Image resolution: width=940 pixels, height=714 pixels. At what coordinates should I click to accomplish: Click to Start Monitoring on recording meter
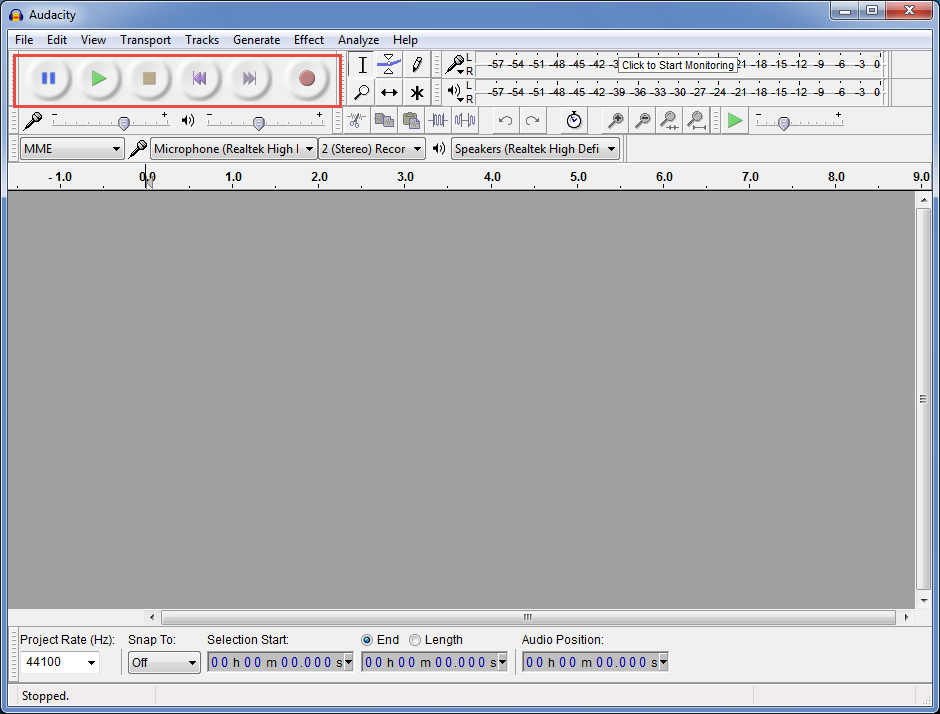click(x=677, y=65)
